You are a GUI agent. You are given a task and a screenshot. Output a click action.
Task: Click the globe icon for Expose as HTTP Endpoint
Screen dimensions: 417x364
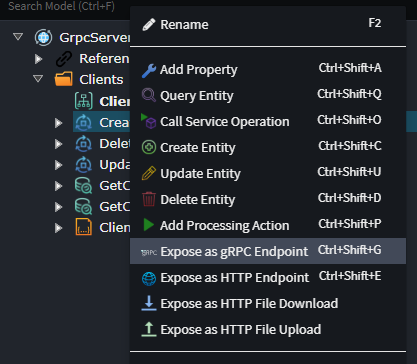click(x=149, y=278)
